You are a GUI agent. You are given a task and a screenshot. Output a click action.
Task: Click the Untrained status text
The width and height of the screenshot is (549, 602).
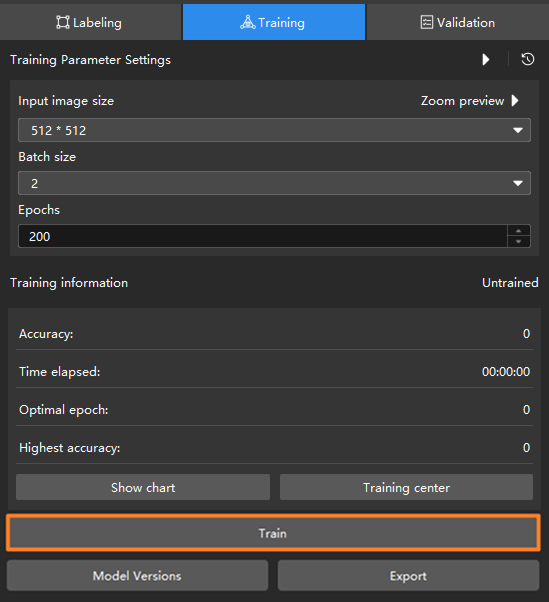coord(510,283)
